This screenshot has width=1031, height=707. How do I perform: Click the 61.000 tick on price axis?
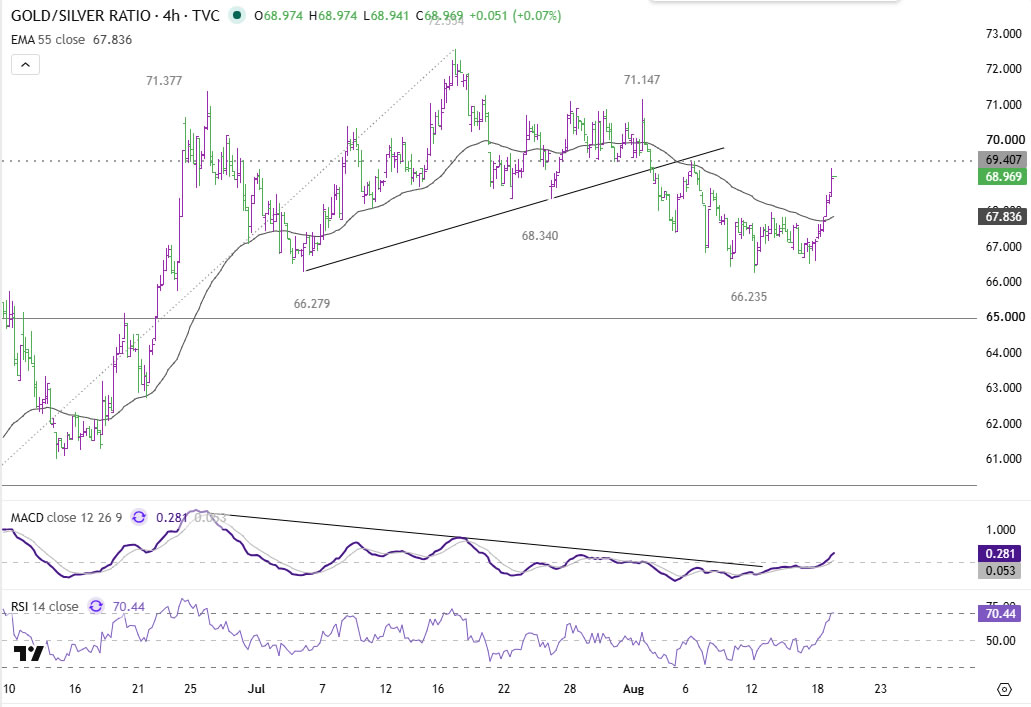click(1004, 459)
